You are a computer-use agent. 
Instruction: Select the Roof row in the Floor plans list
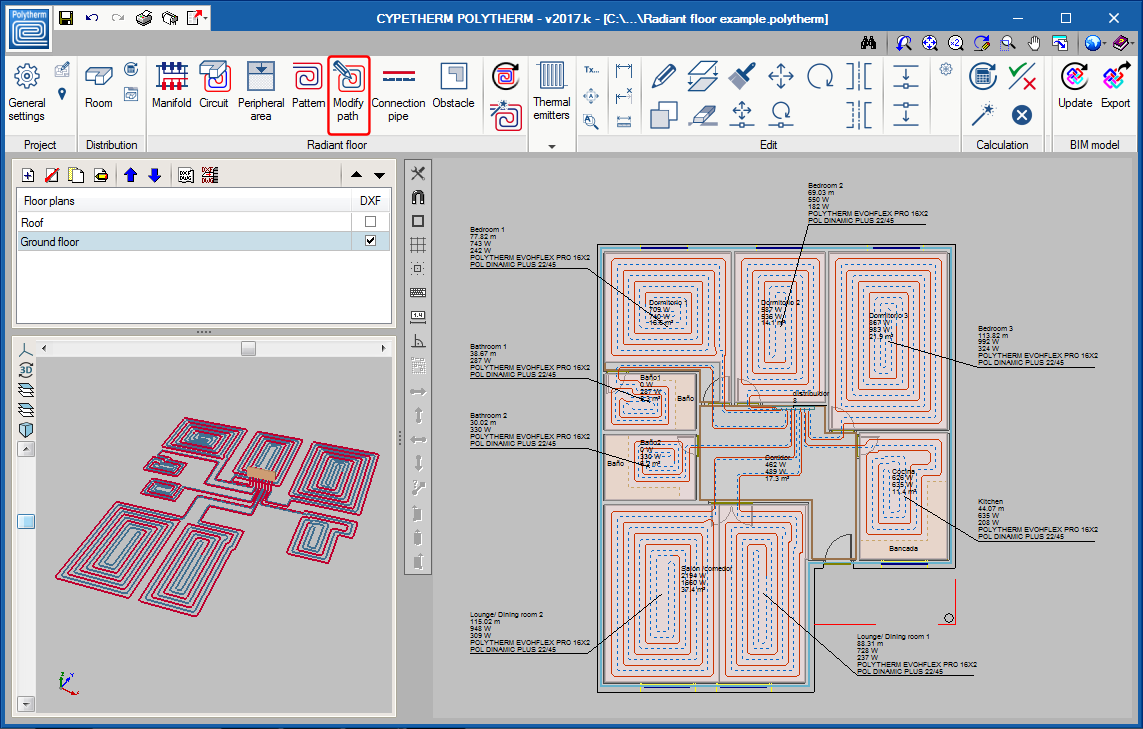tap(120, 221)
